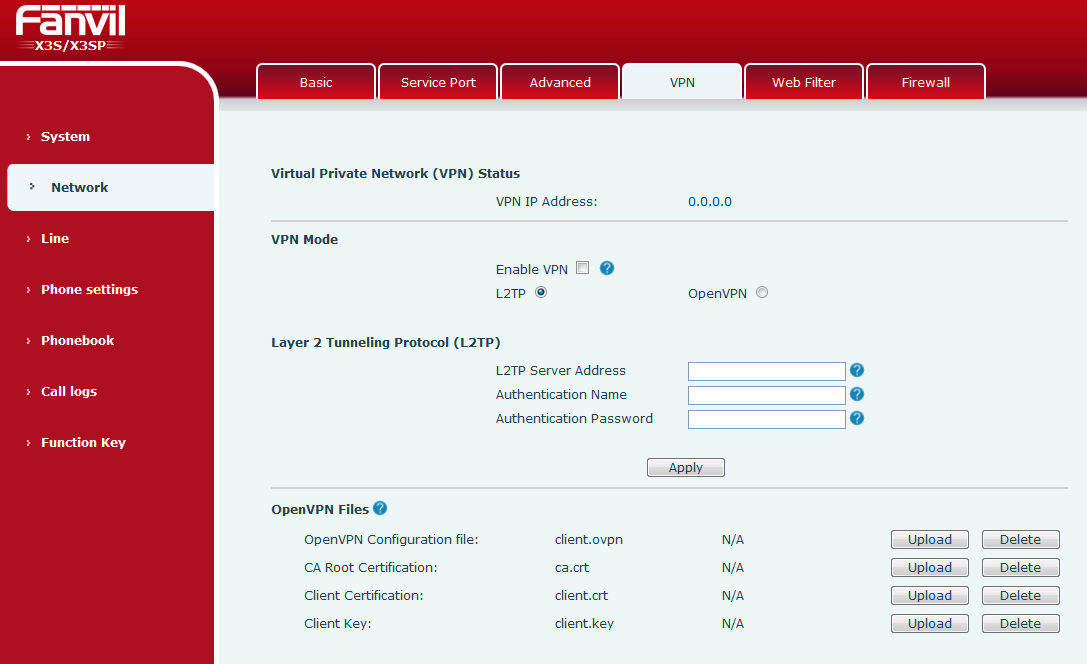1087x664 pixels.
Task: Open the Web Filter tab
Action: pyautogui.click(x=804, y=82)
